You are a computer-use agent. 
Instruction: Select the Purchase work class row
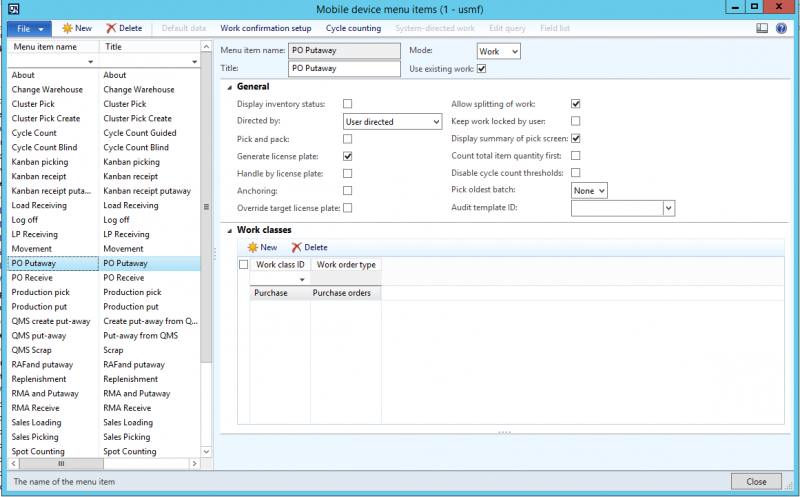(315, 293)
